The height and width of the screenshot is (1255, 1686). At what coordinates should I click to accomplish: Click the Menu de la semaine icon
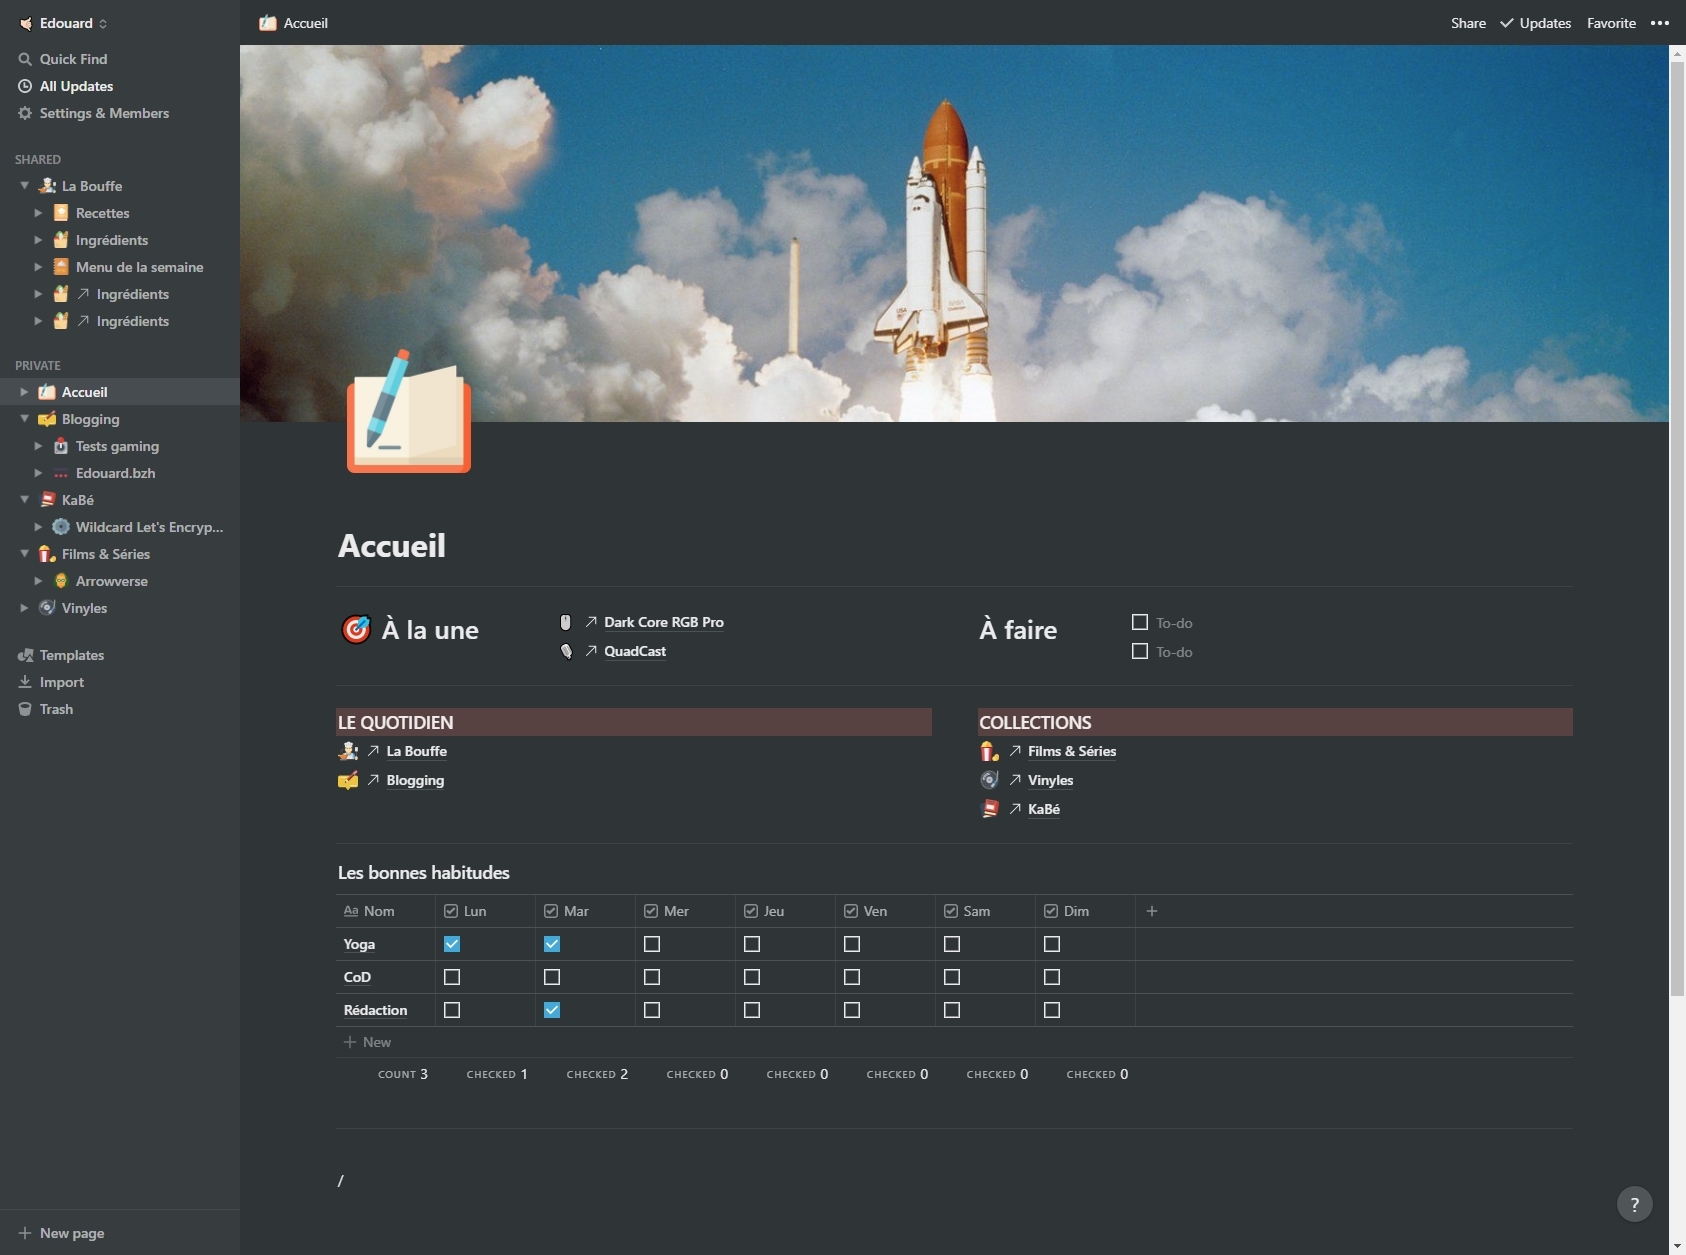point(61,267)
